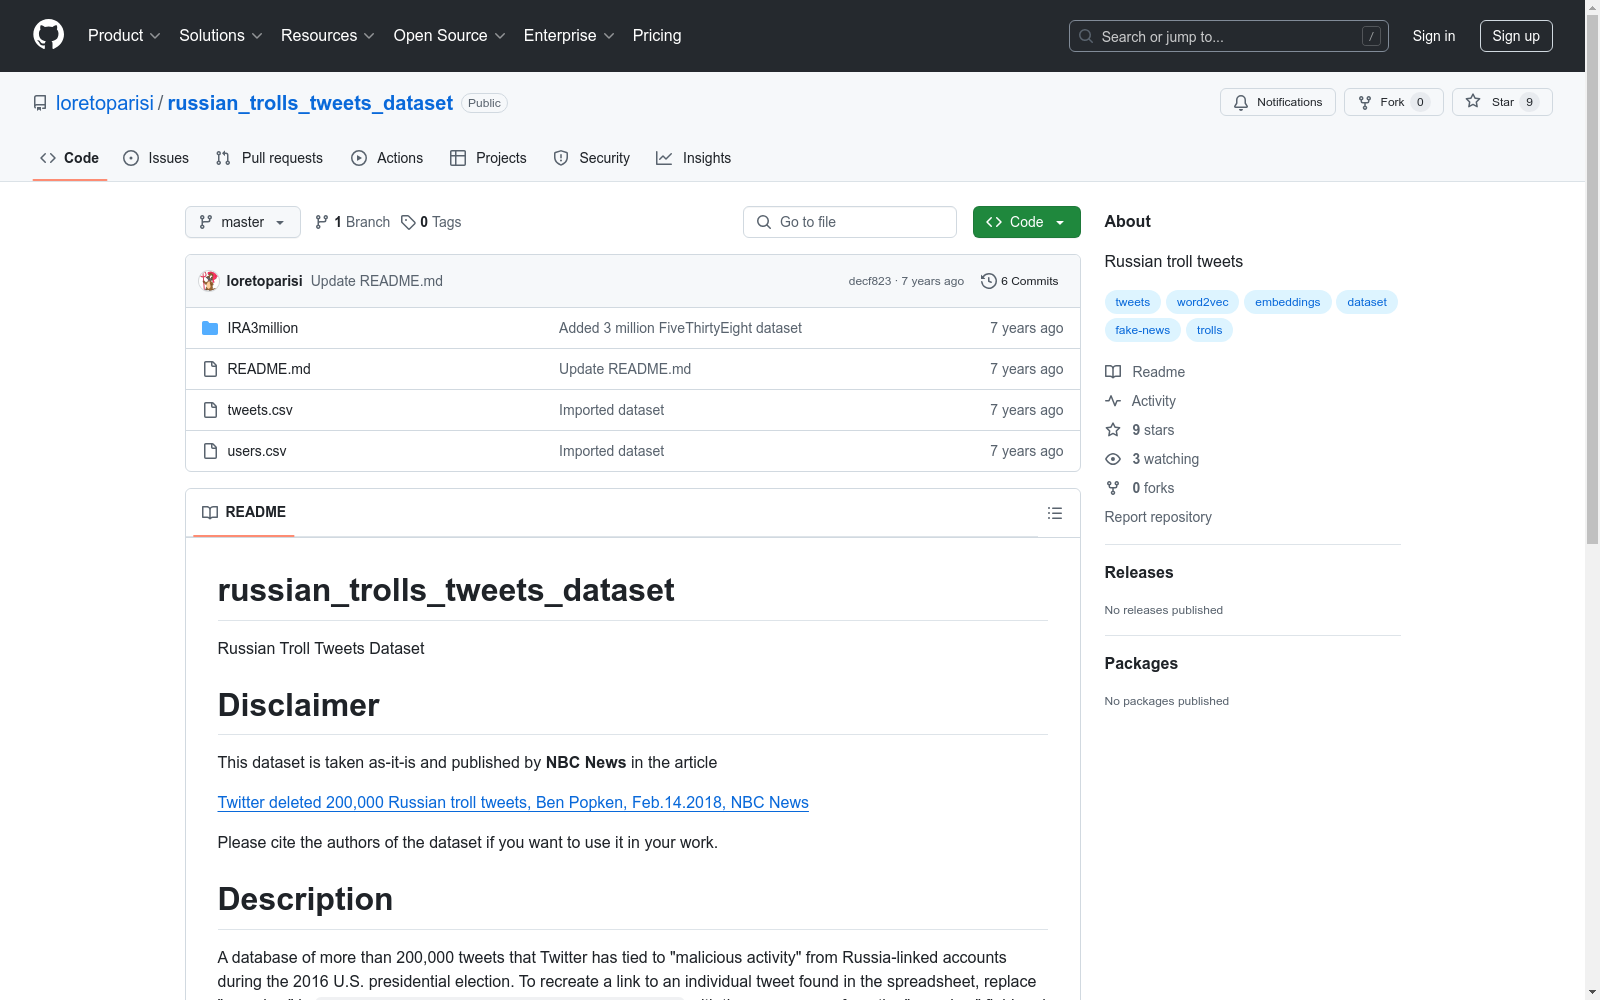Click the search magnifier icon in header
This screenshot has height=1000, width=1600.
[x=1086, y=36]
